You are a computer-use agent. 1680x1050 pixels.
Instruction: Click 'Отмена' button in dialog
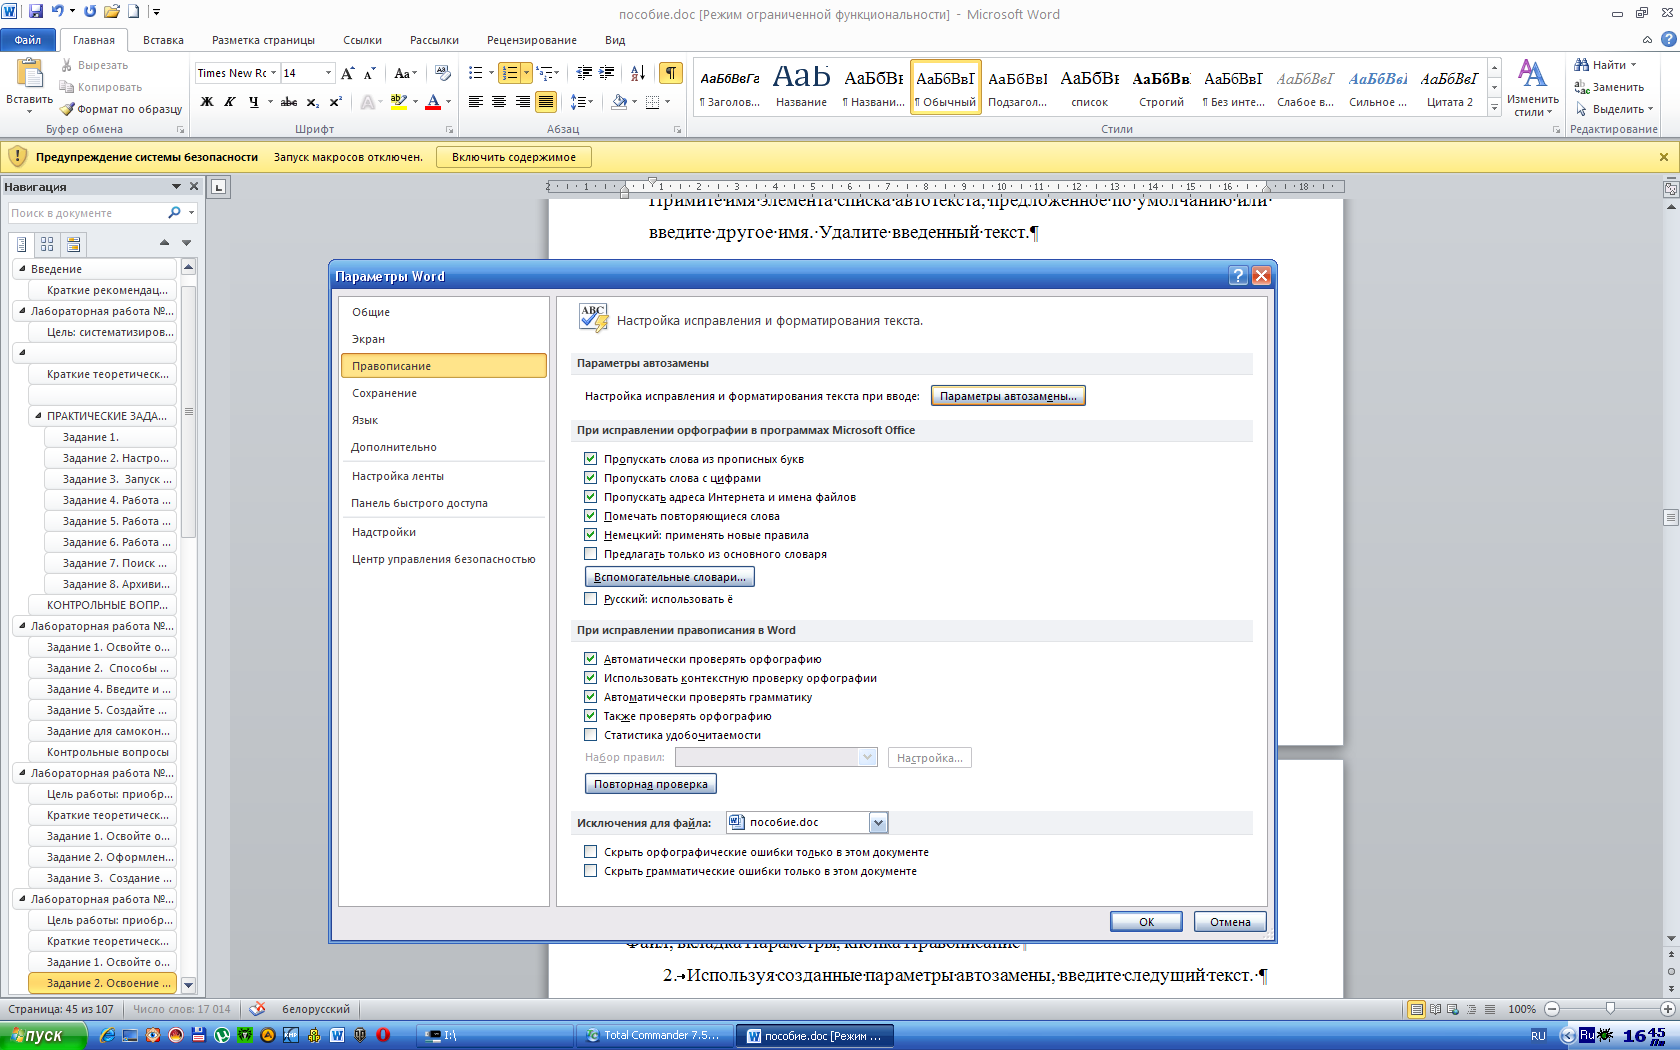1230,922
